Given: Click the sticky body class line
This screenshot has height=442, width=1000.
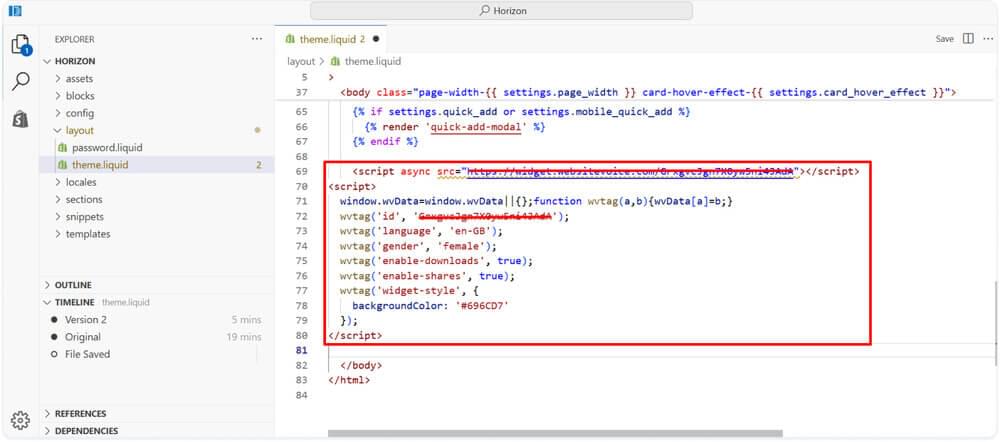Looking at the screenshot, I should coord(649,92).
